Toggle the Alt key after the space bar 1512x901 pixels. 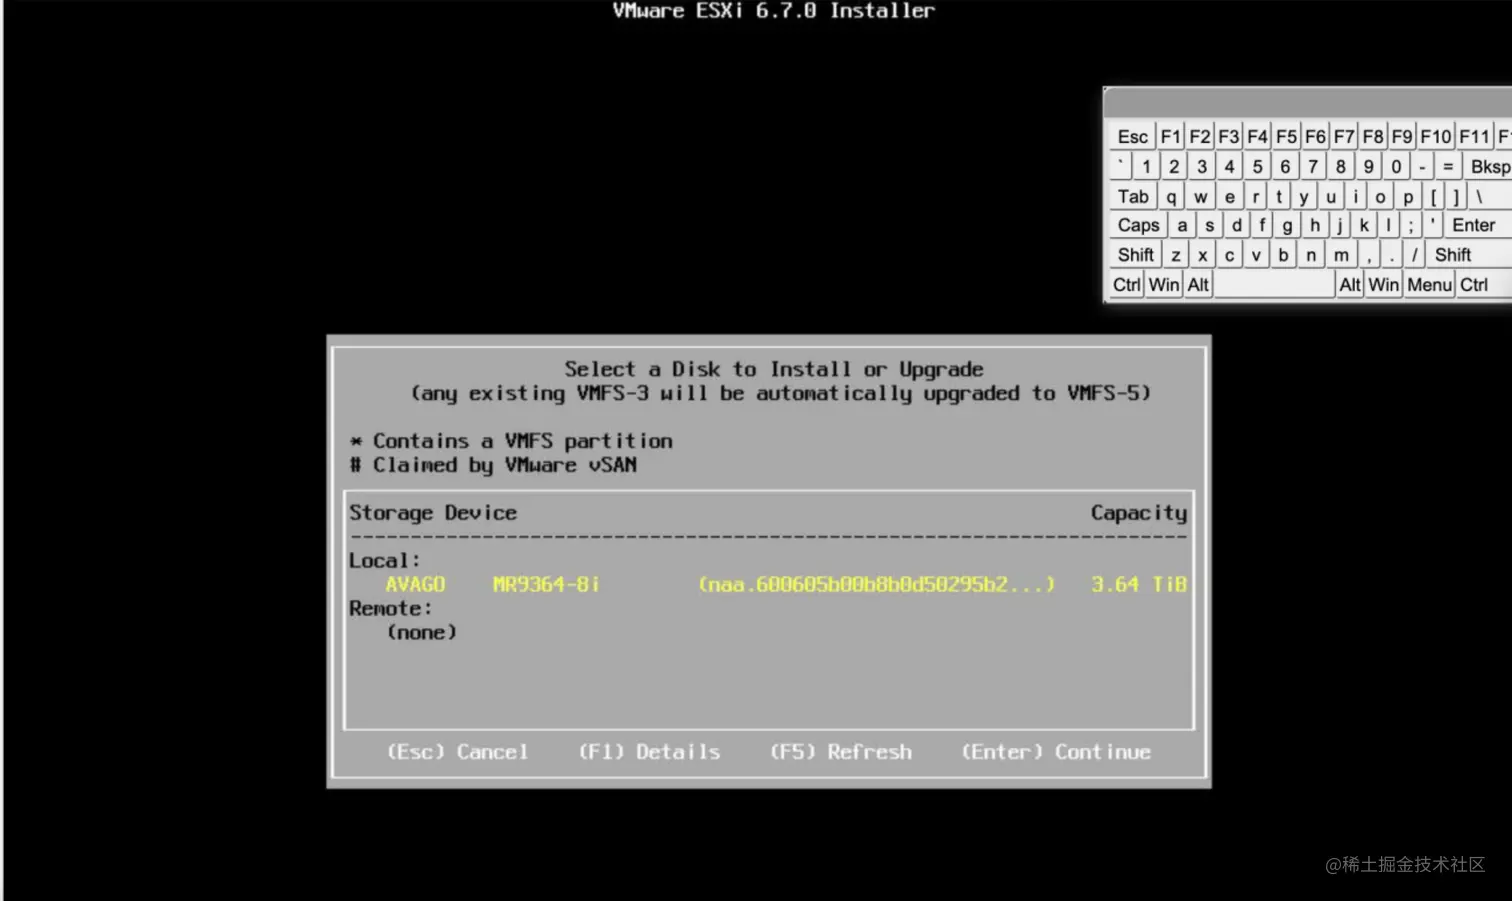(1350, 285)
